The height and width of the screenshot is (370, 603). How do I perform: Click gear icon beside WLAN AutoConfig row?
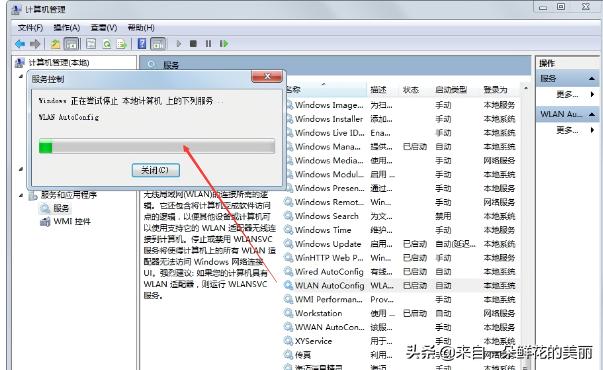pyautogui.click(x=288, y=285)
